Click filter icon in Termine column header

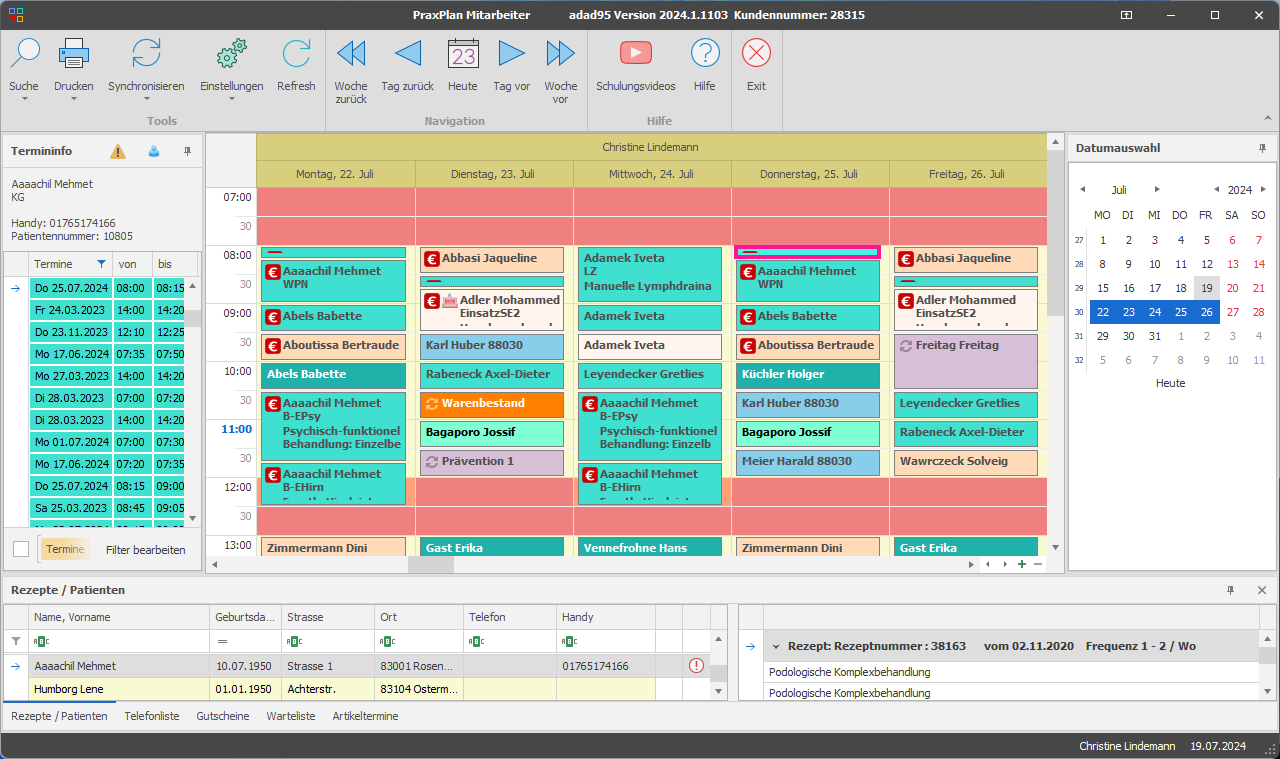point(101,264)
